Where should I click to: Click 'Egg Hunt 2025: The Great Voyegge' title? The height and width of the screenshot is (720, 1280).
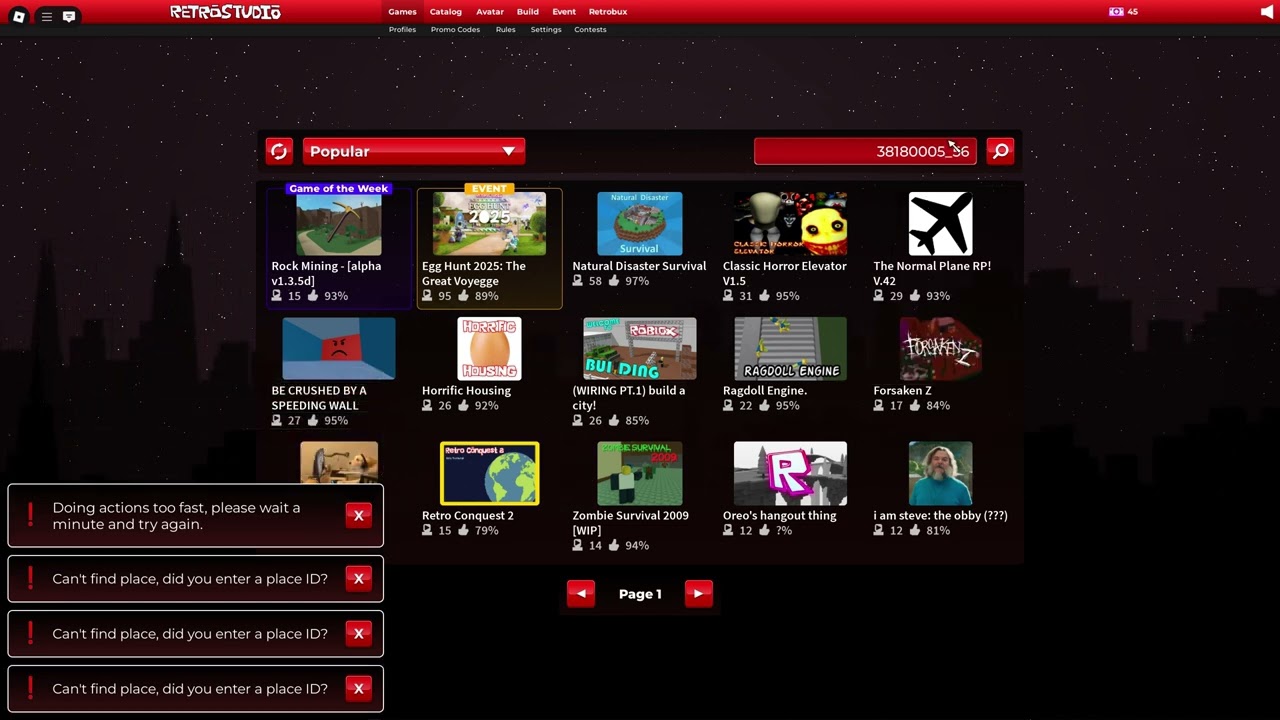pyautogui.click(x=474, y=273)
